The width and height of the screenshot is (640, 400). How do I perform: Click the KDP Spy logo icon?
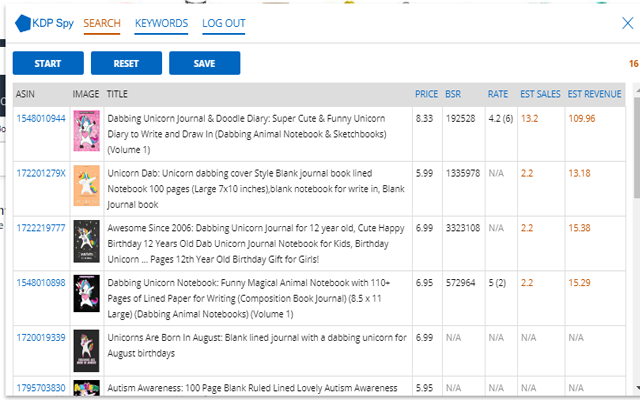pos(23,23)
